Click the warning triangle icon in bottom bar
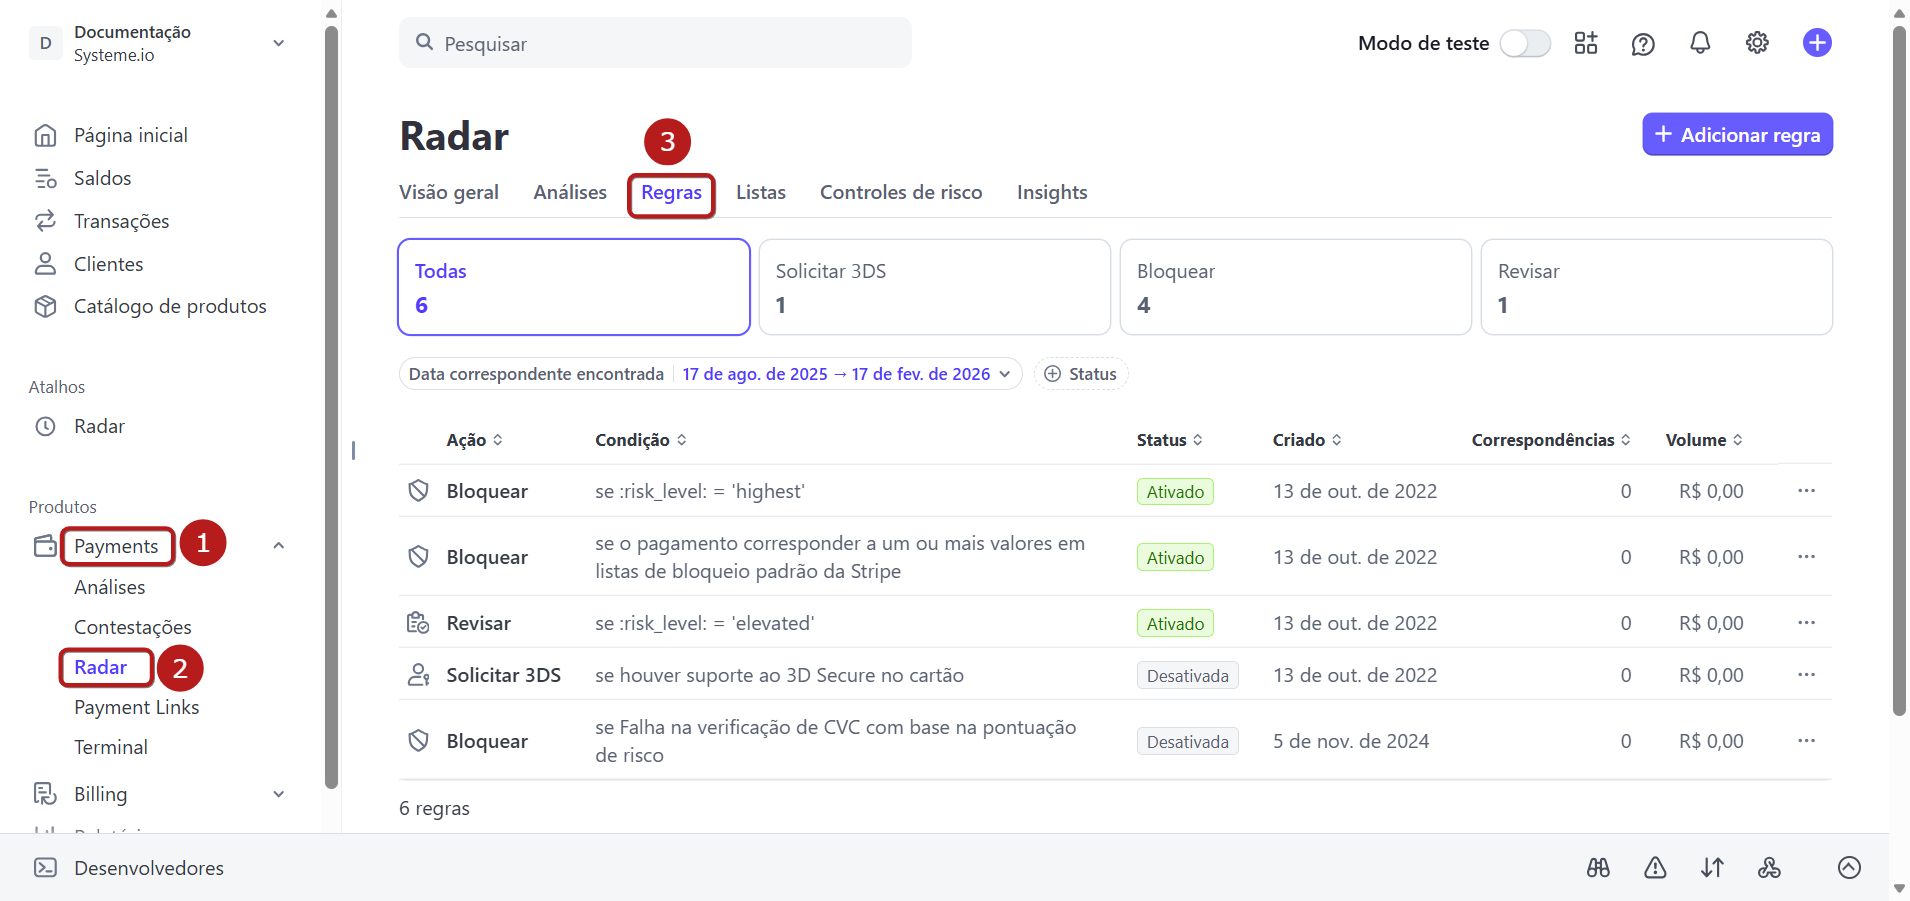The height and width of the screenshot is (901, 1910). 1655,868
